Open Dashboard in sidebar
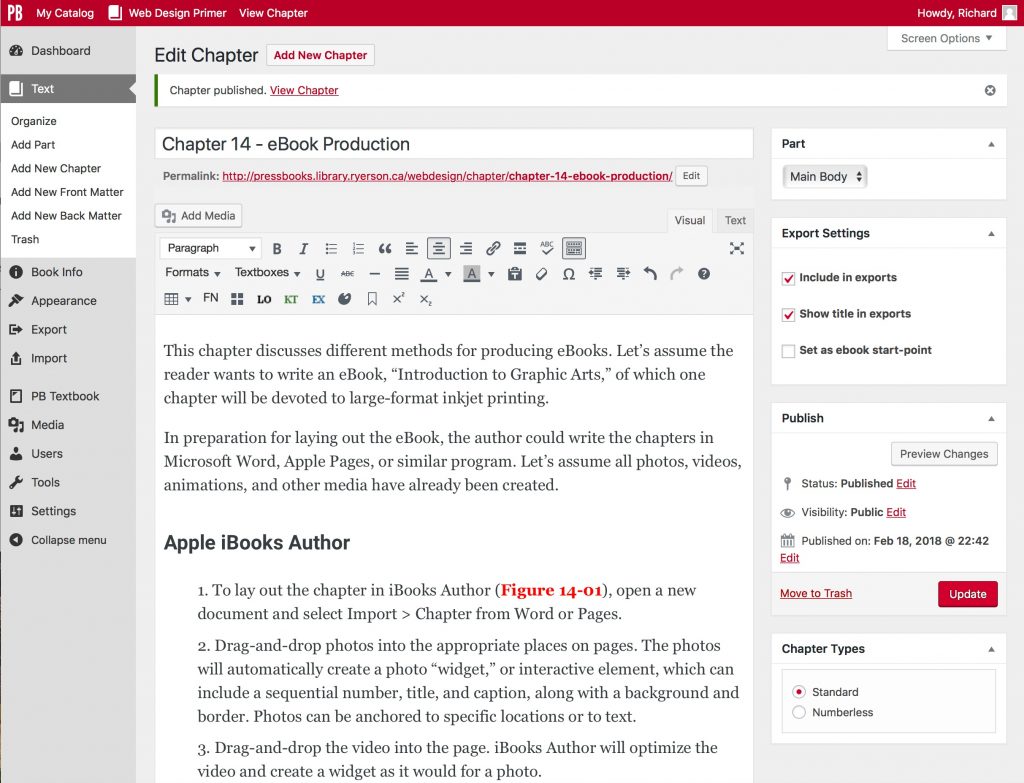The image size is (1024, 783). pos(61,51)
